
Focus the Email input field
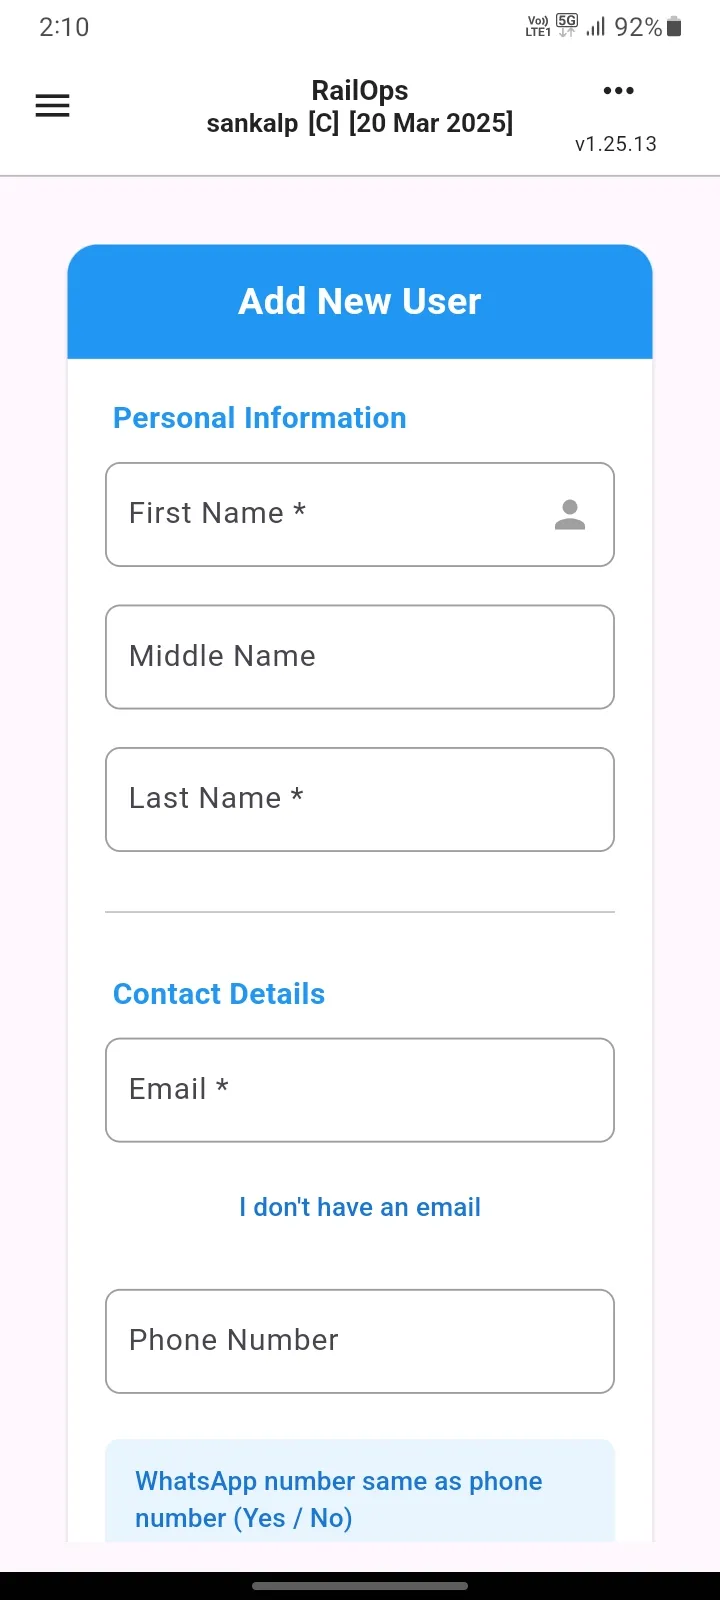(360, 1090)
